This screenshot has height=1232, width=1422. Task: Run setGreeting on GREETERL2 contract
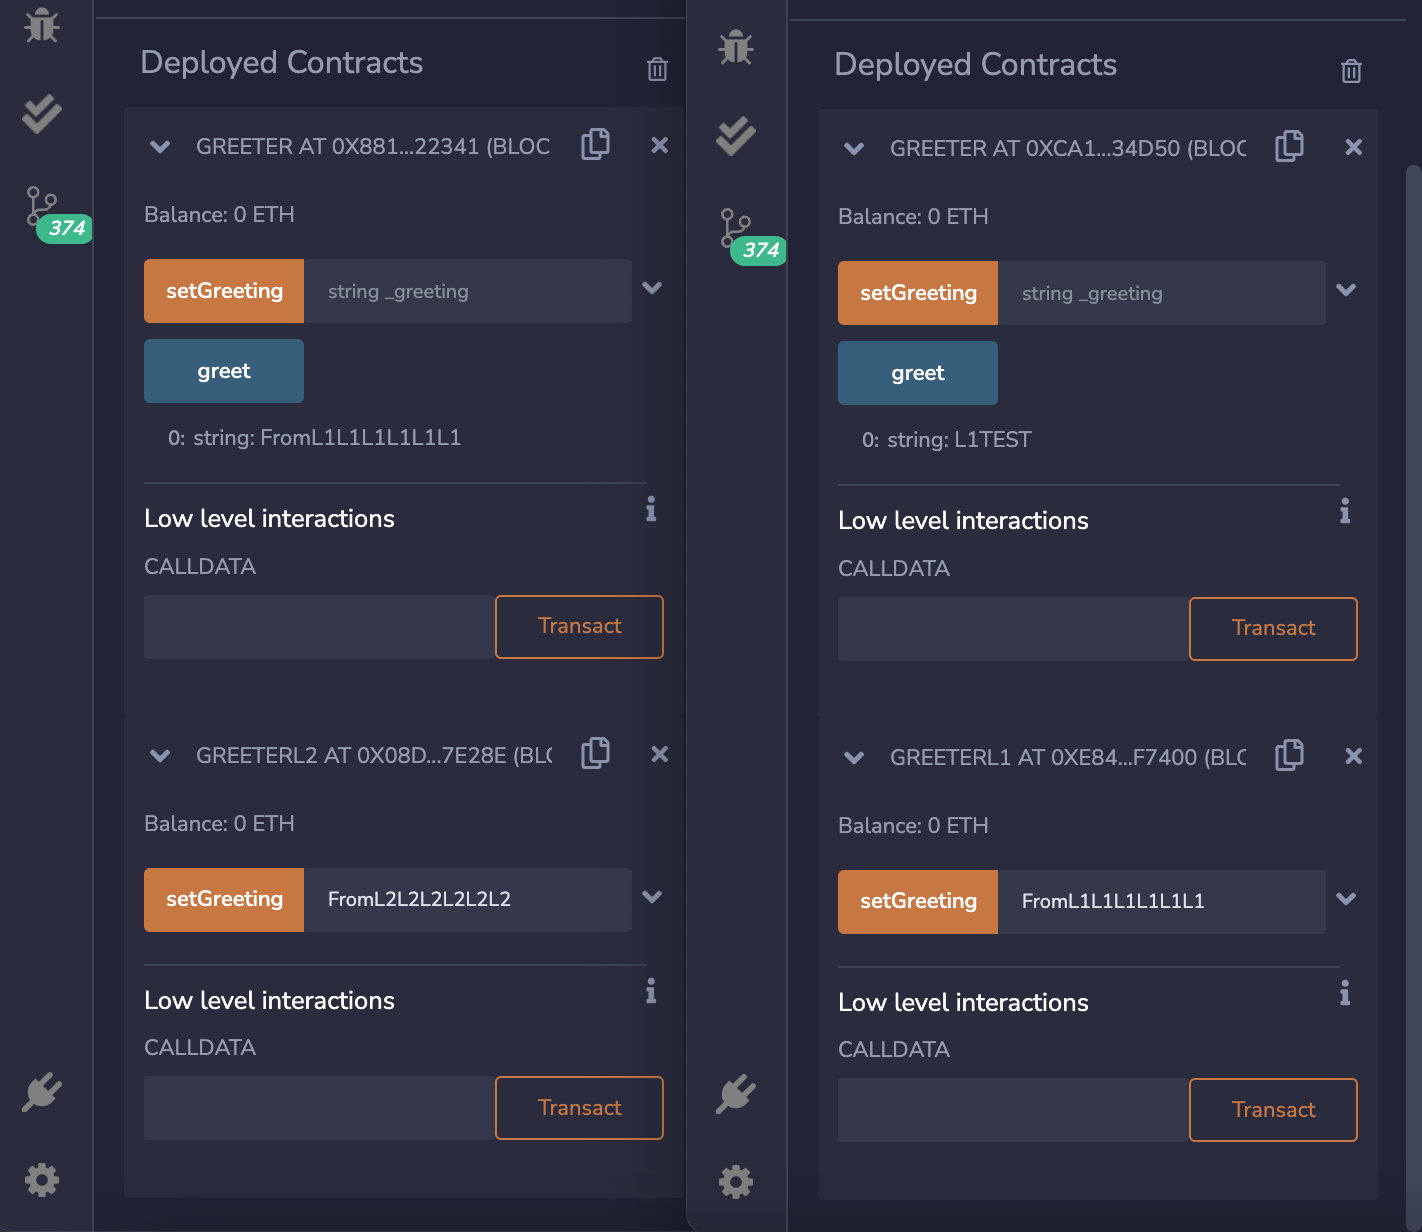[x=224, y=900]
